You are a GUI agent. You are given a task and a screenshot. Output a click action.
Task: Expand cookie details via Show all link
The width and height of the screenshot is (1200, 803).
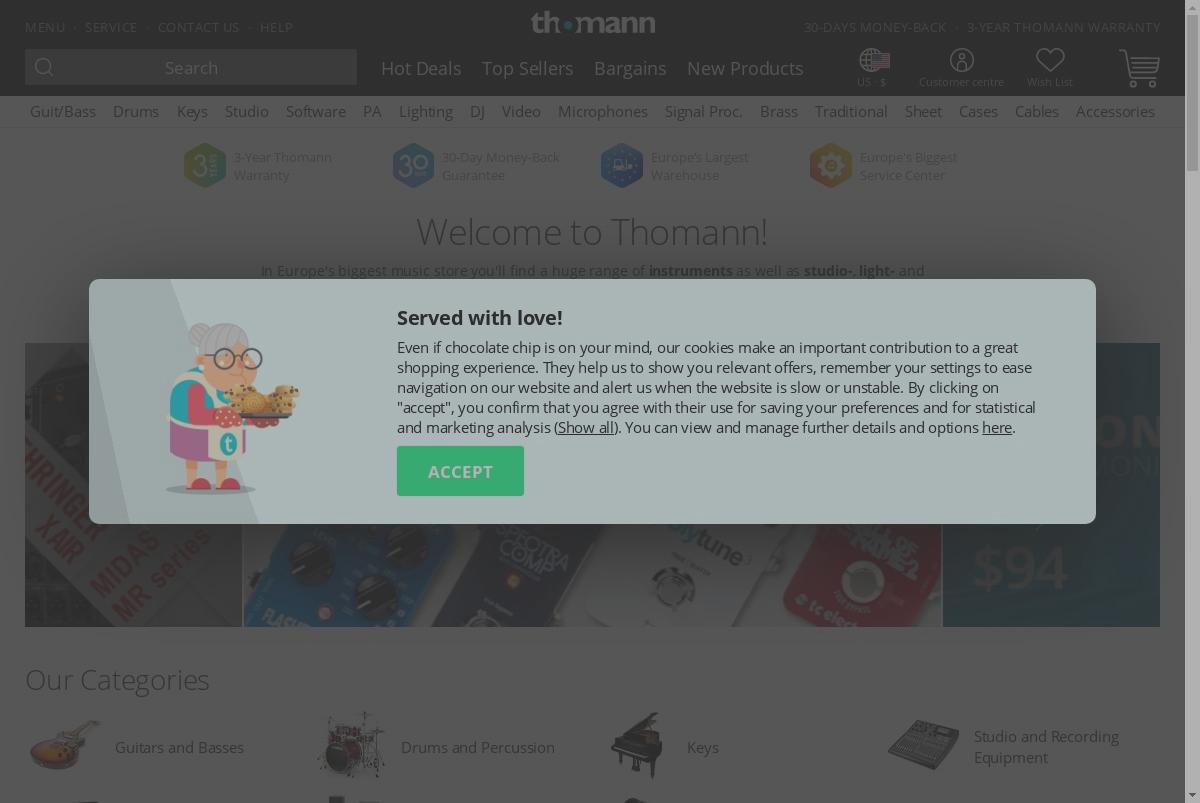coord(586,427)
